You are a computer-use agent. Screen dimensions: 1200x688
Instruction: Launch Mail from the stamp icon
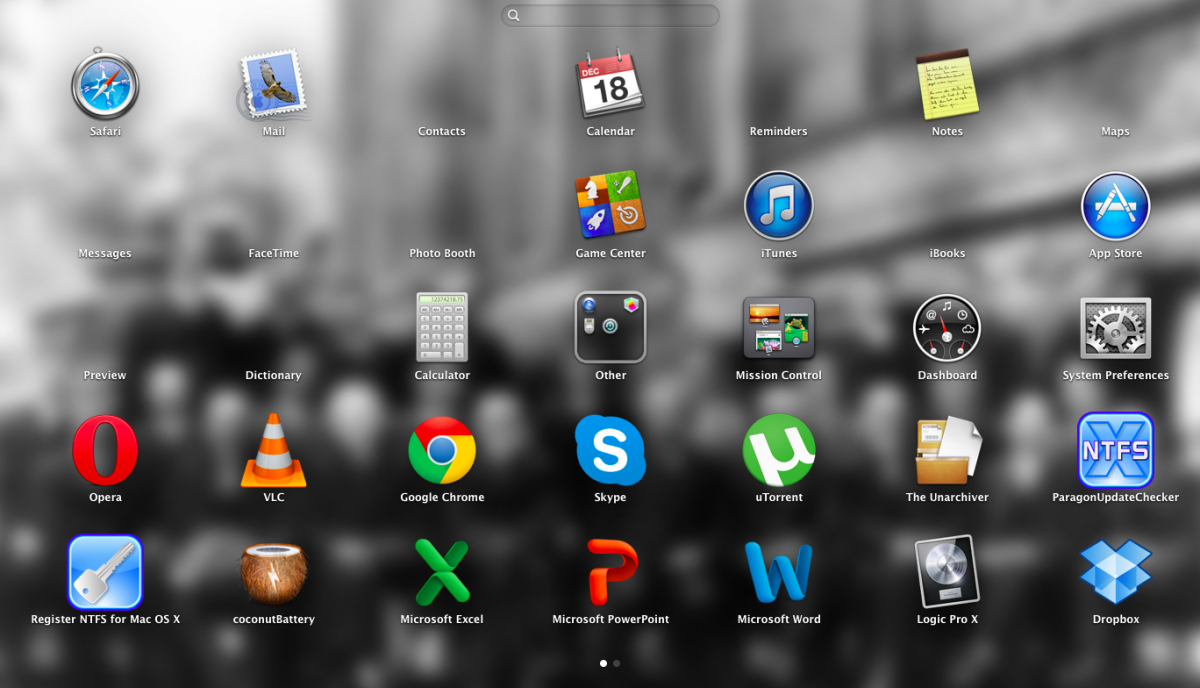click(x=272, y=83)
